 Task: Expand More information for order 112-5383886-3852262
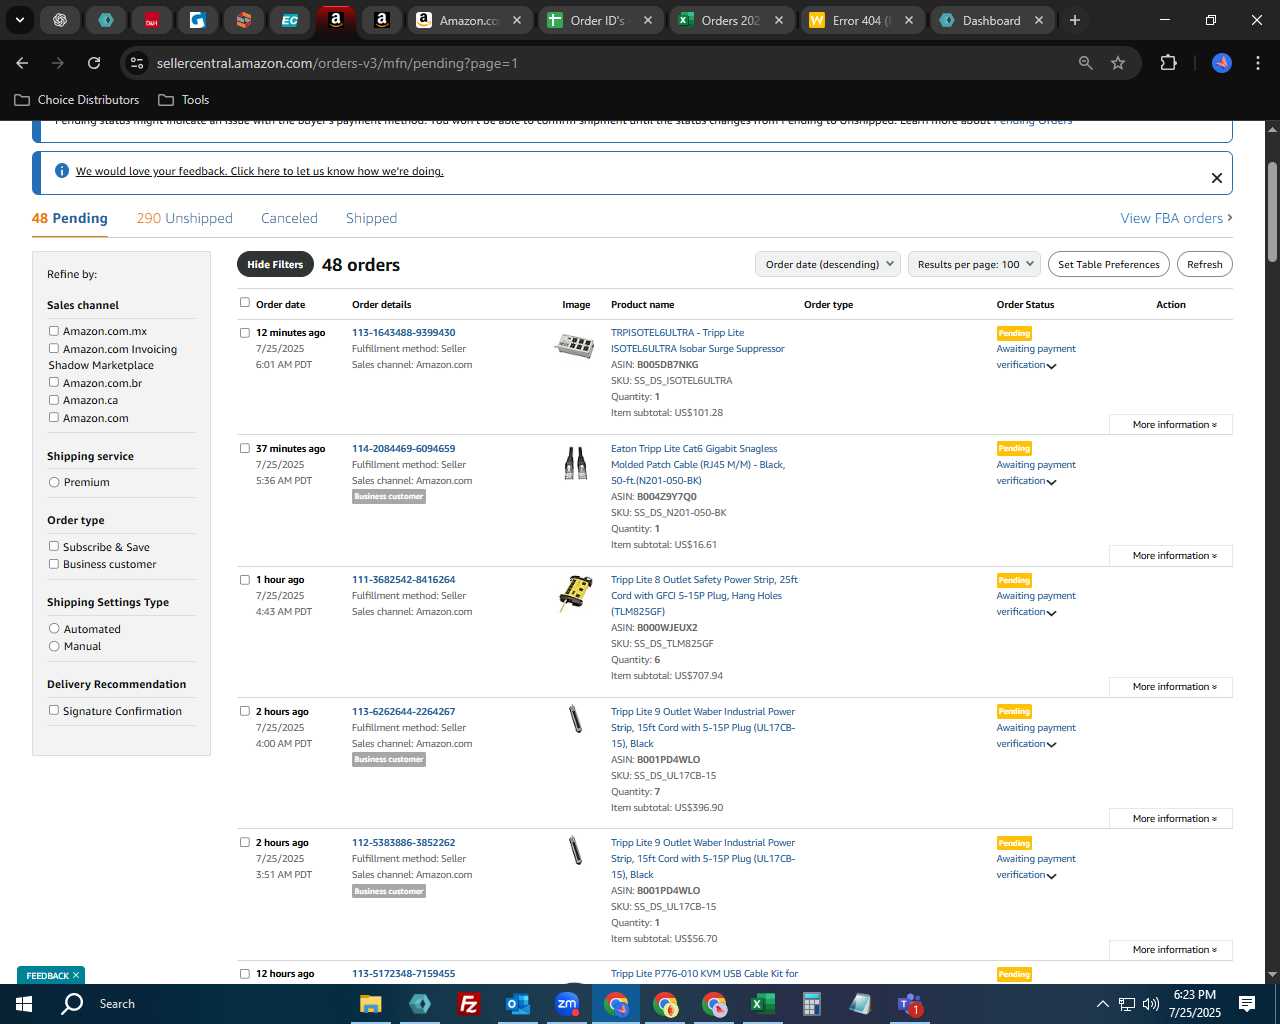click(x=1171, y=950)
